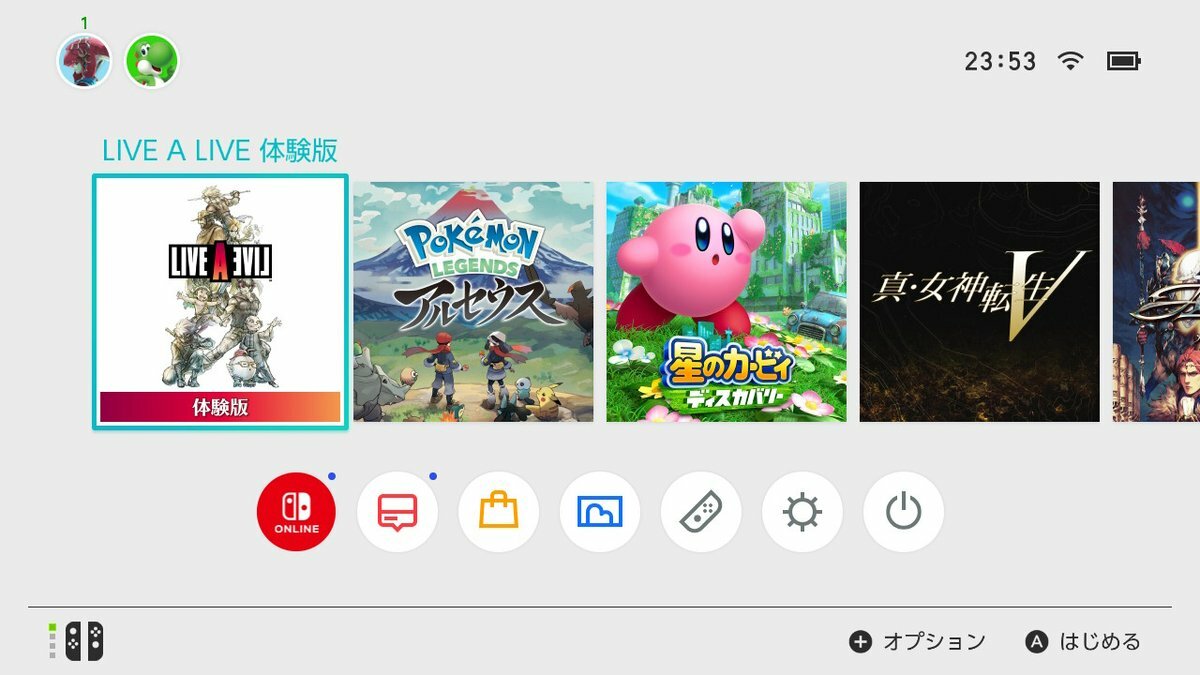Select the LIVE A LIVE demo tile
Image resolution: width=1200 pixels, height=675 pixels.
220,302
